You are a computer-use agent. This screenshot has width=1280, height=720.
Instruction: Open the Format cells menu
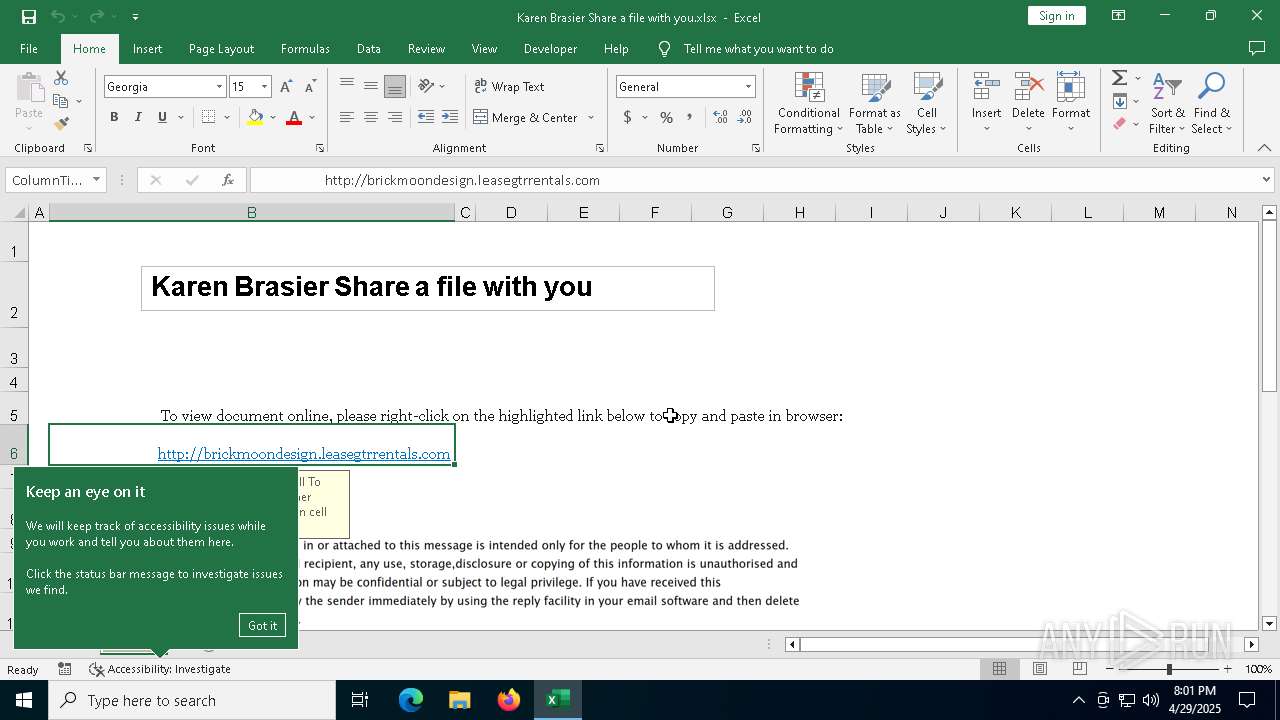pyautogui.click(x=1071, y=104)
